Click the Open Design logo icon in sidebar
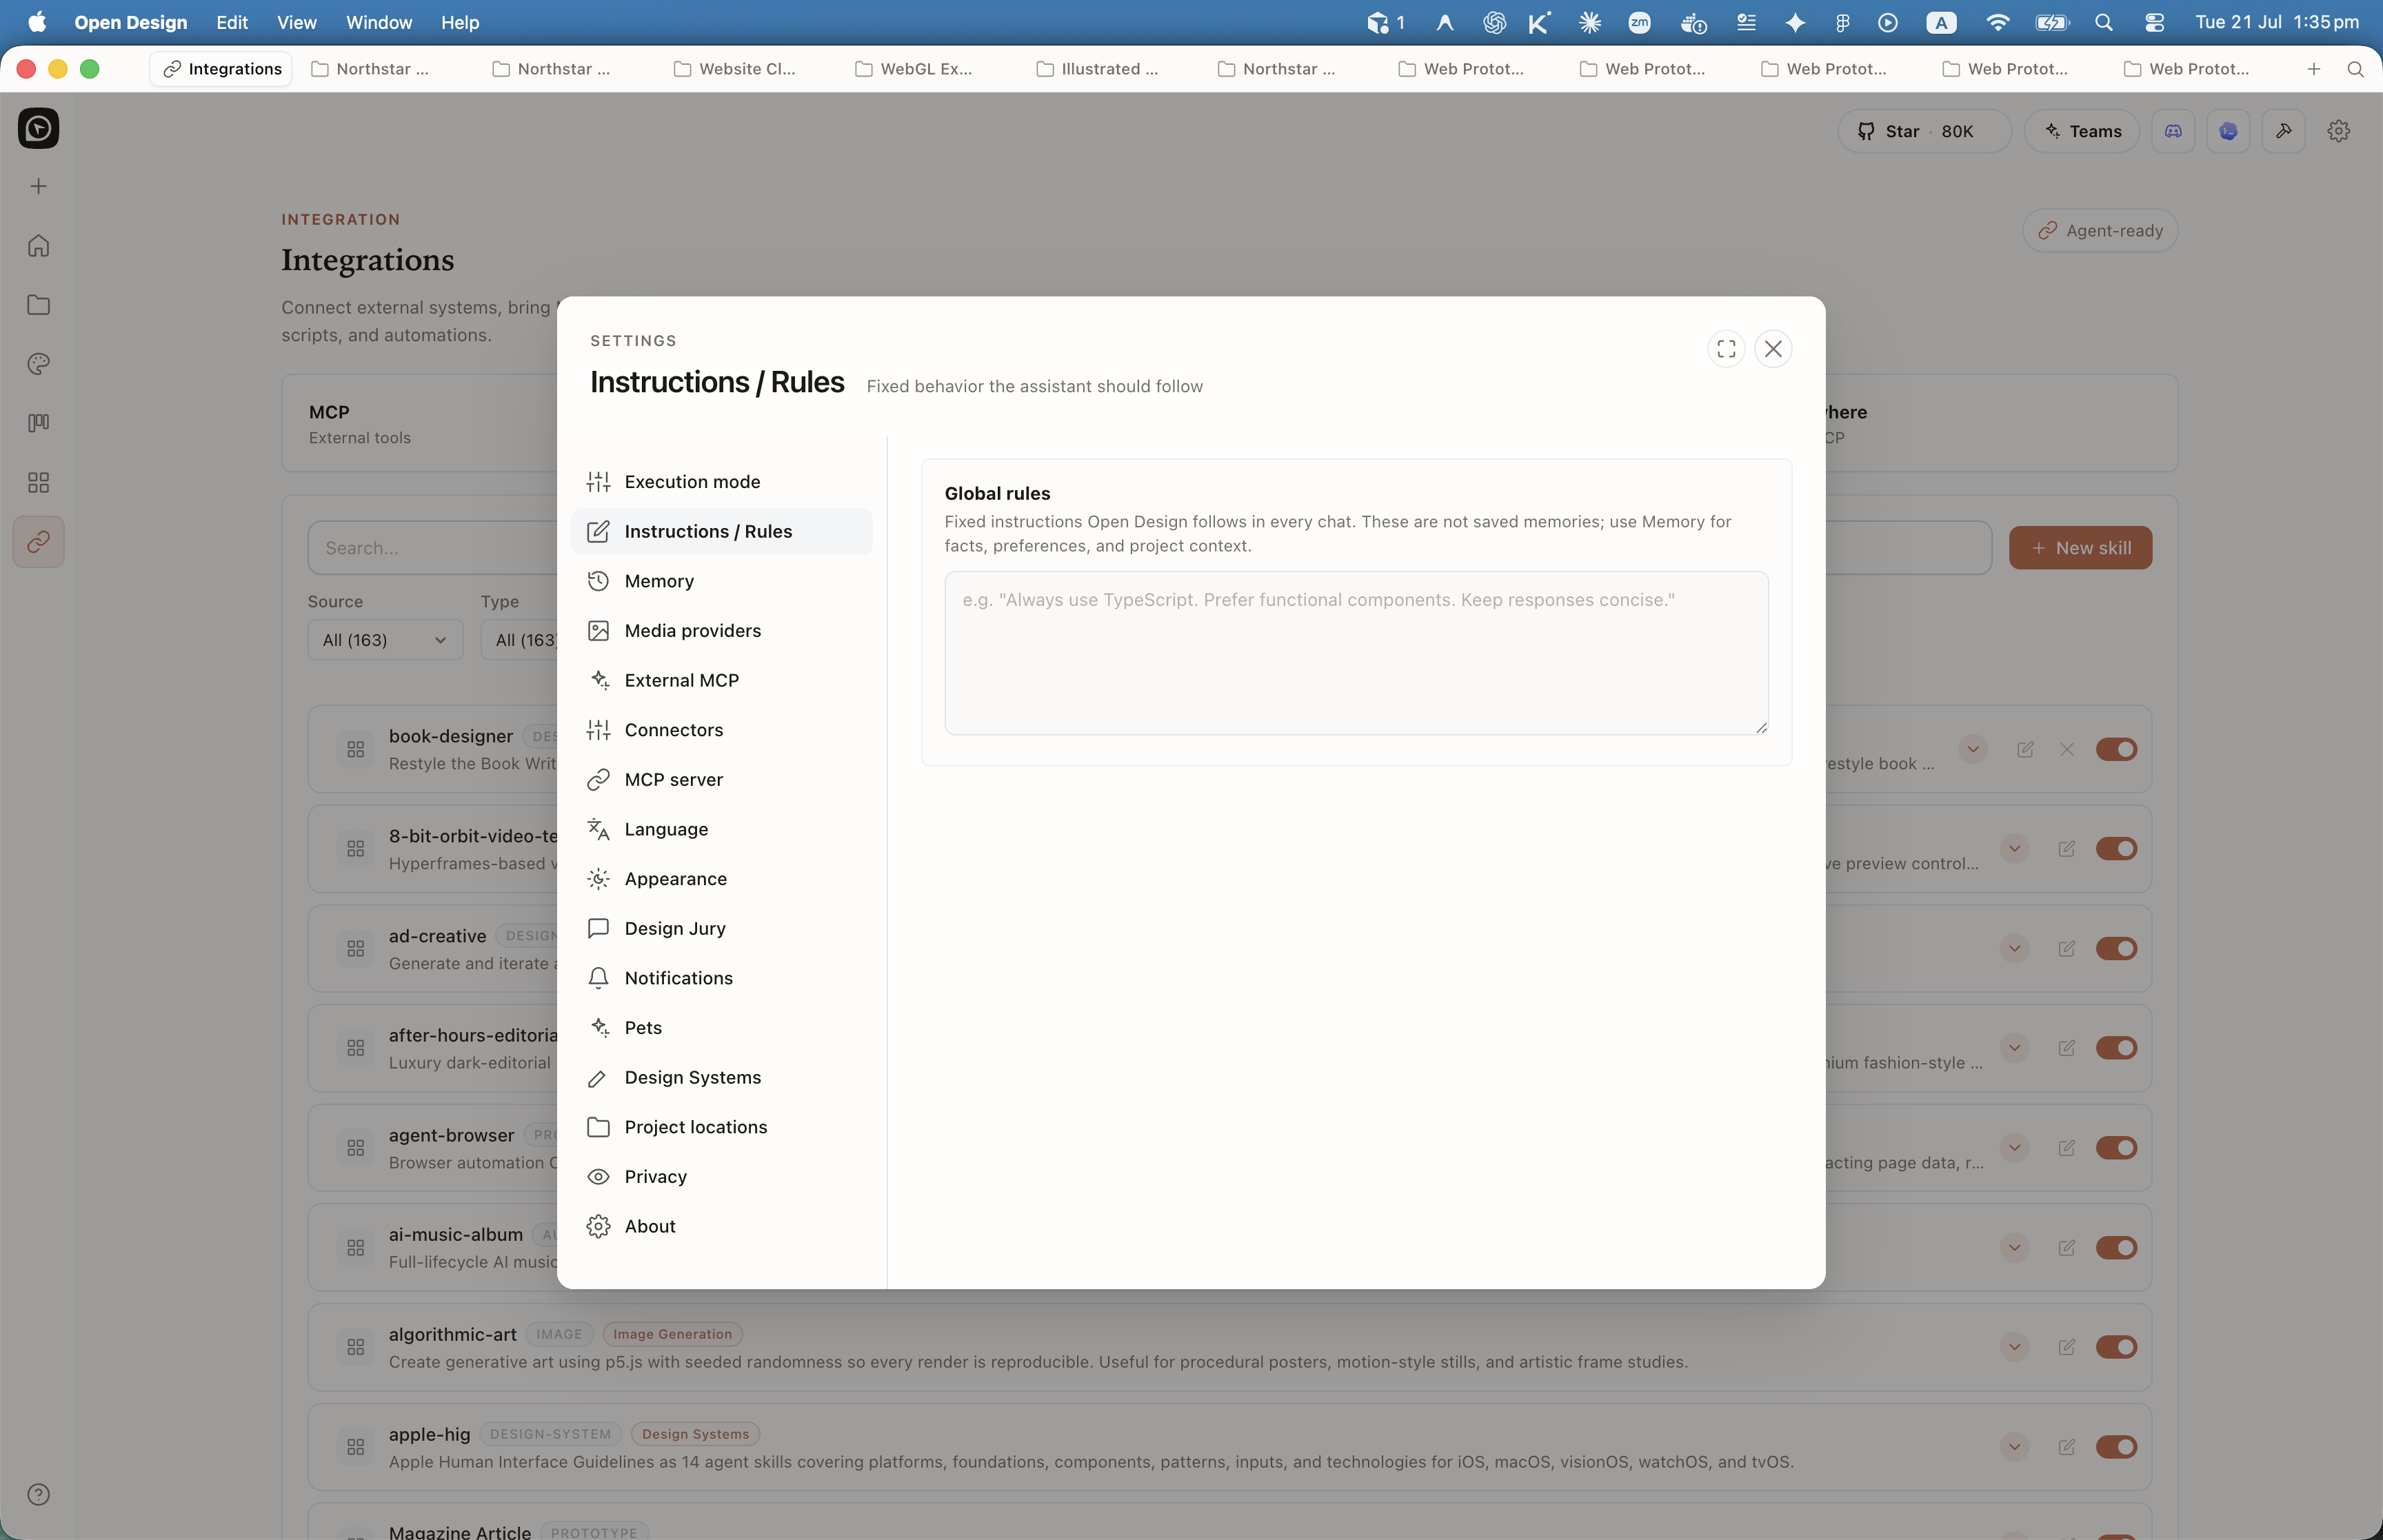Viewport: 2383px width, 1540px height. (38, 129)
